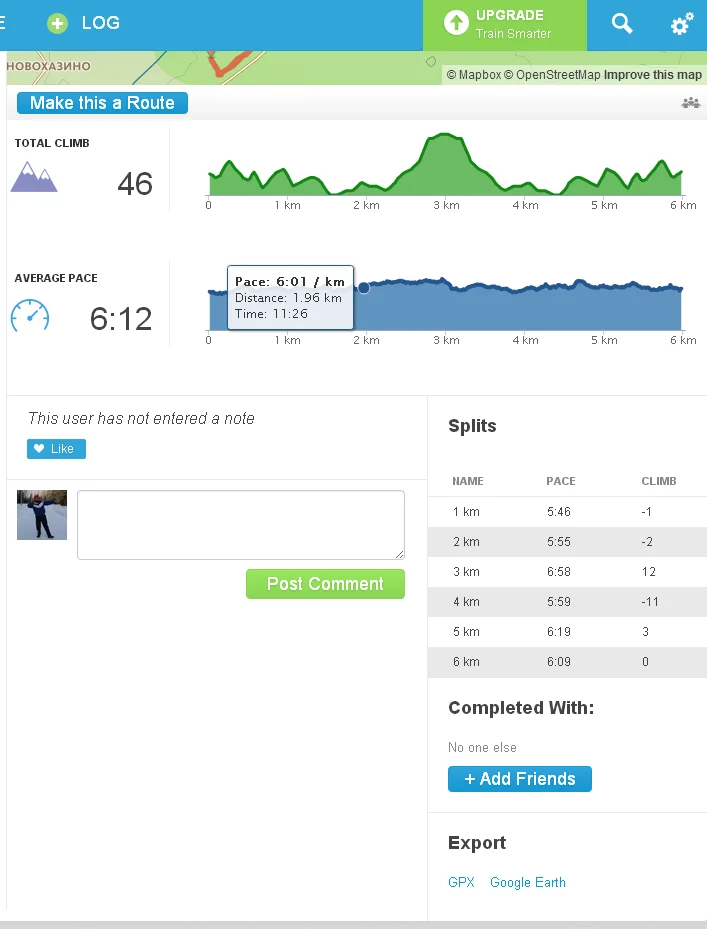The width and height of the screenshot is (707, 929).
Task: Click the AVERAGE PACE label
Action: coord(56,278)
